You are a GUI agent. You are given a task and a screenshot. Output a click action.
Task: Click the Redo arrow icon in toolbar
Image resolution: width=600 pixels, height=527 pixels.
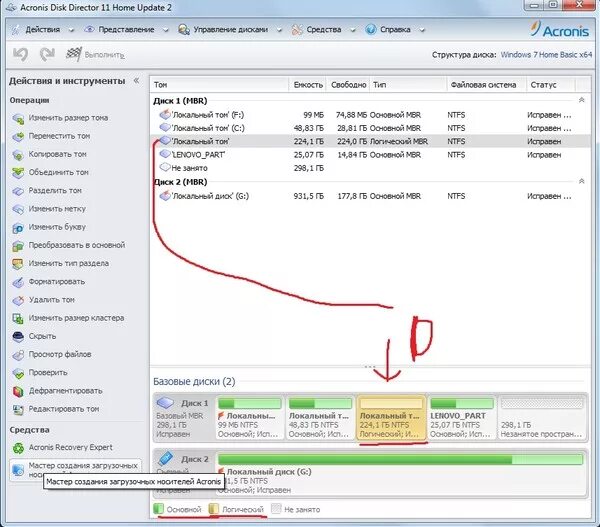coord(47,54)
